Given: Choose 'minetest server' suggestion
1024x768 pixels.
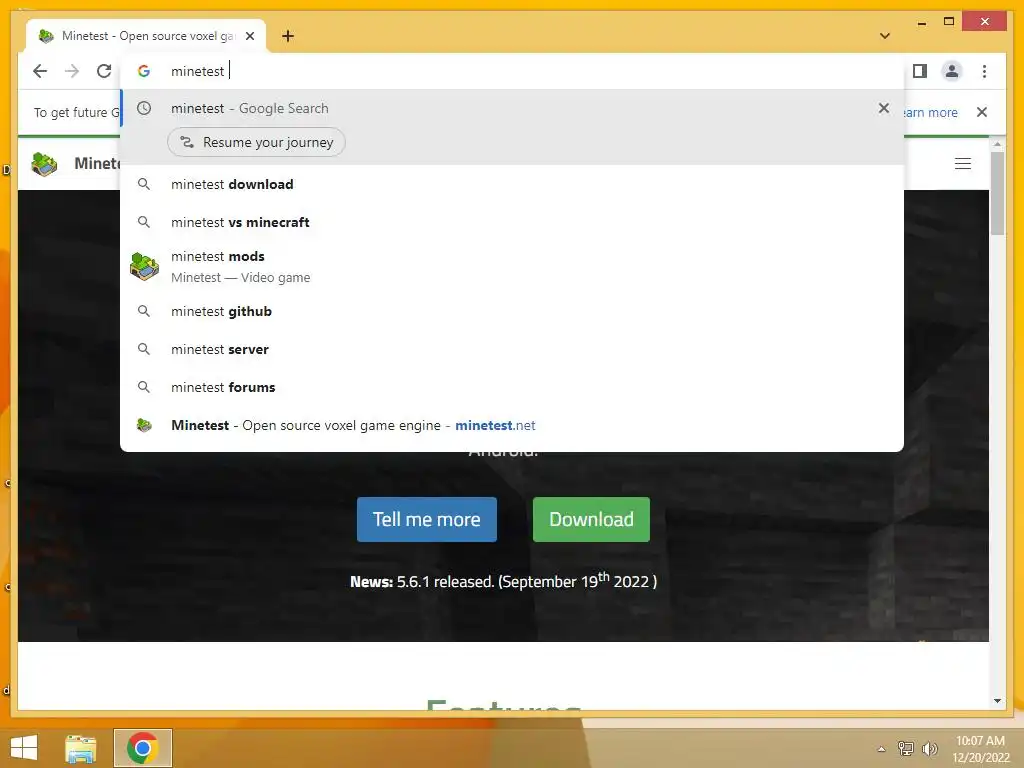Looking at the screenshot, I should [512, 349].
